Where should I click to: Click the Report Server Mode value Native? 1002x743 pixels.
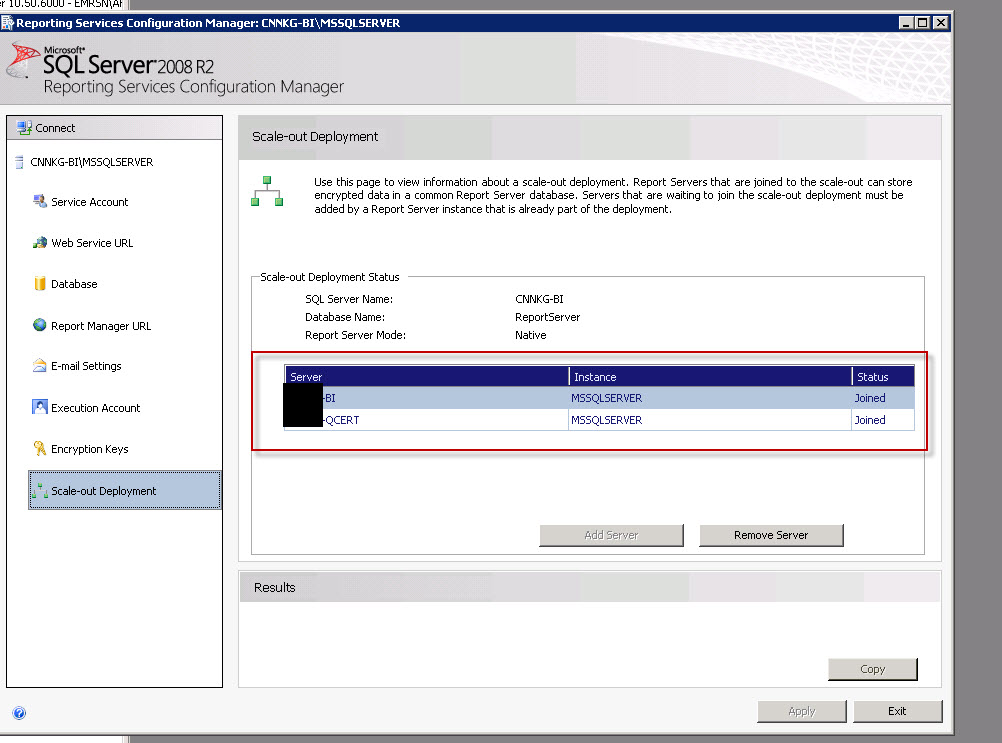pyautogui.click(x=530, y=335)
